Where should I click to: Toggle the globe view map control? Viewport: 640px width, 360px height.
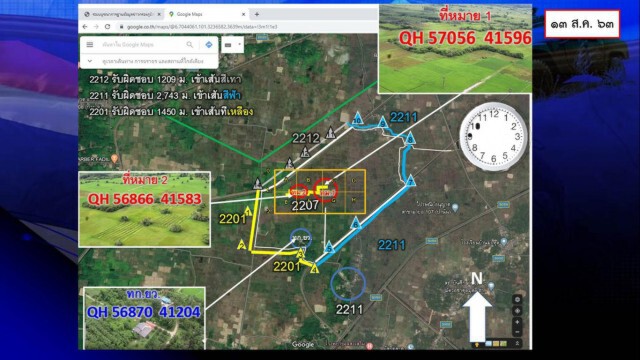pyautogui.click(x=517, y=300)
